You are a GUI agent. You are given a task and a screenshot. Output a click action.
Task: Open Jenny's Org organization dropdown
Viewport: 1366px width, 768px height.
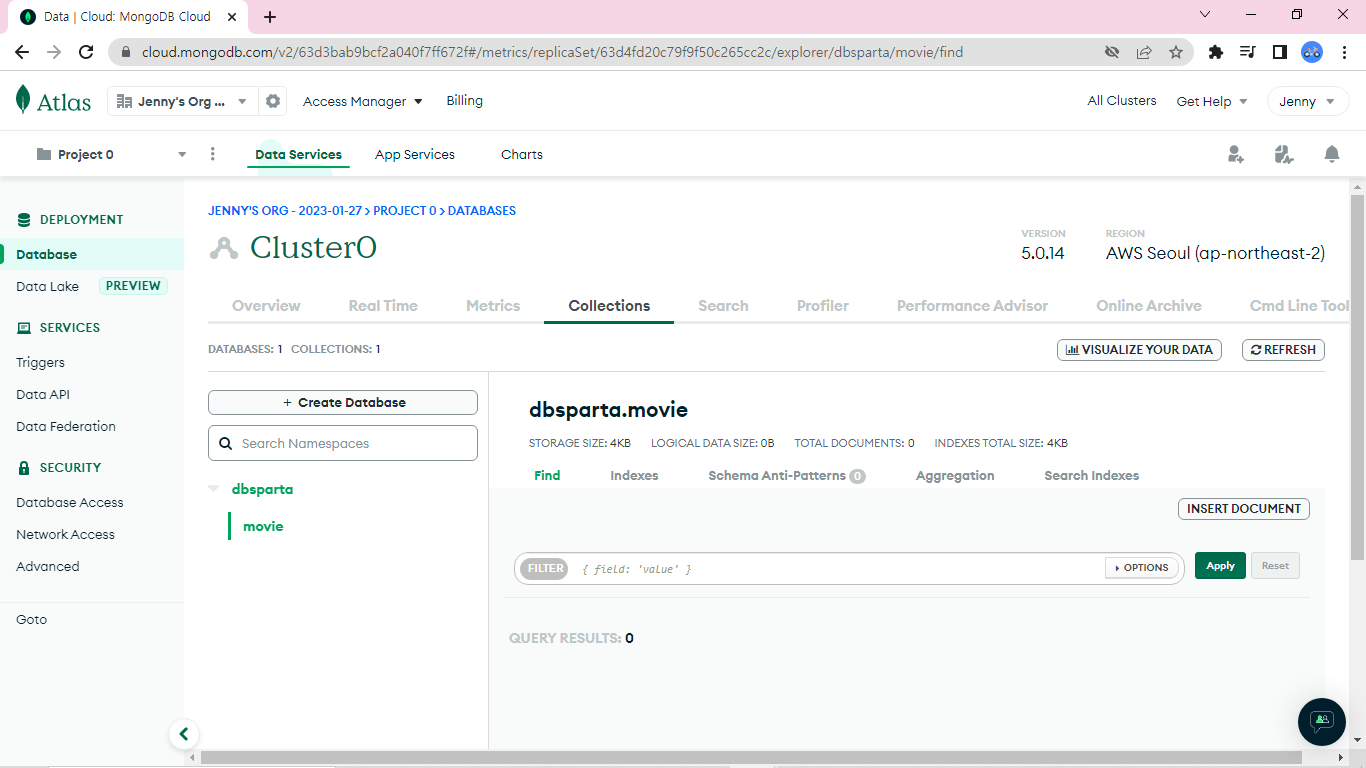pyautogui.click(x=182, y=101)
